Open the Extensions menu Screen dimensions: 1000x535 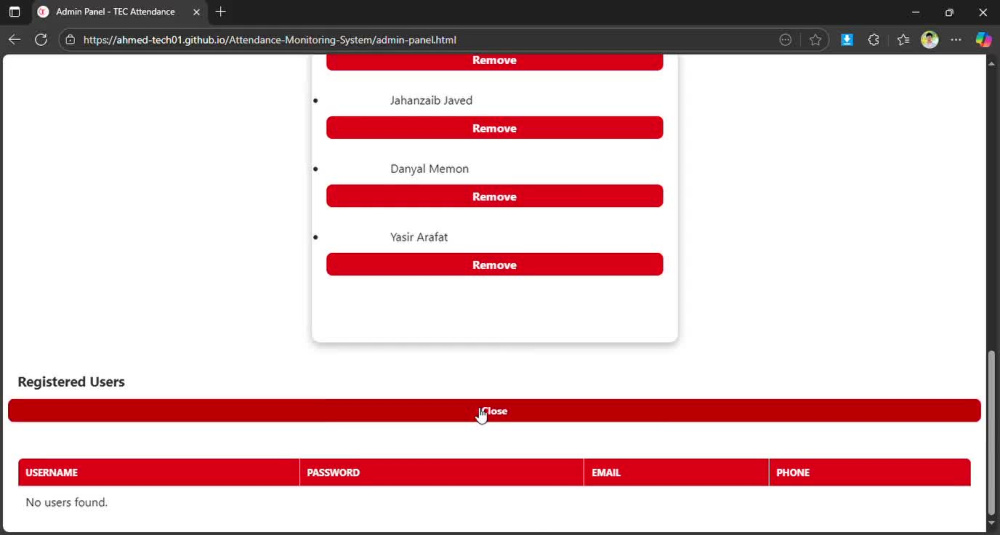[874, 40]
